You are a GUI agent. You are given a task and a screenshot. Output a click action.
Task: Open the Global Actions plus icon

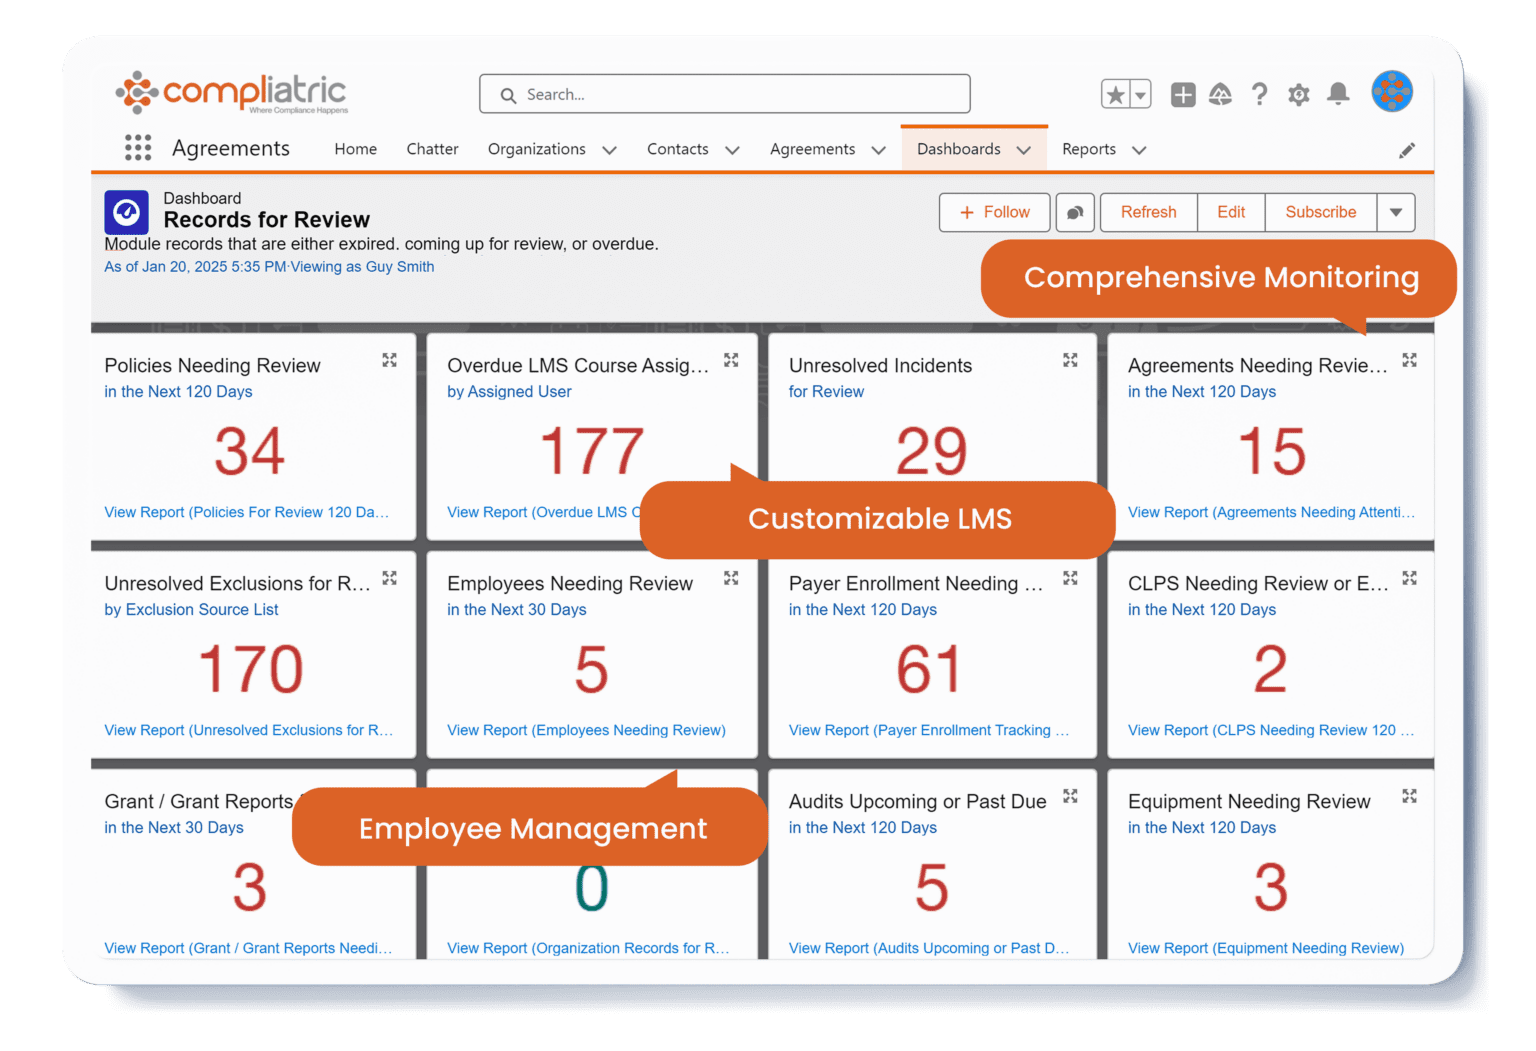(1183, 95)
